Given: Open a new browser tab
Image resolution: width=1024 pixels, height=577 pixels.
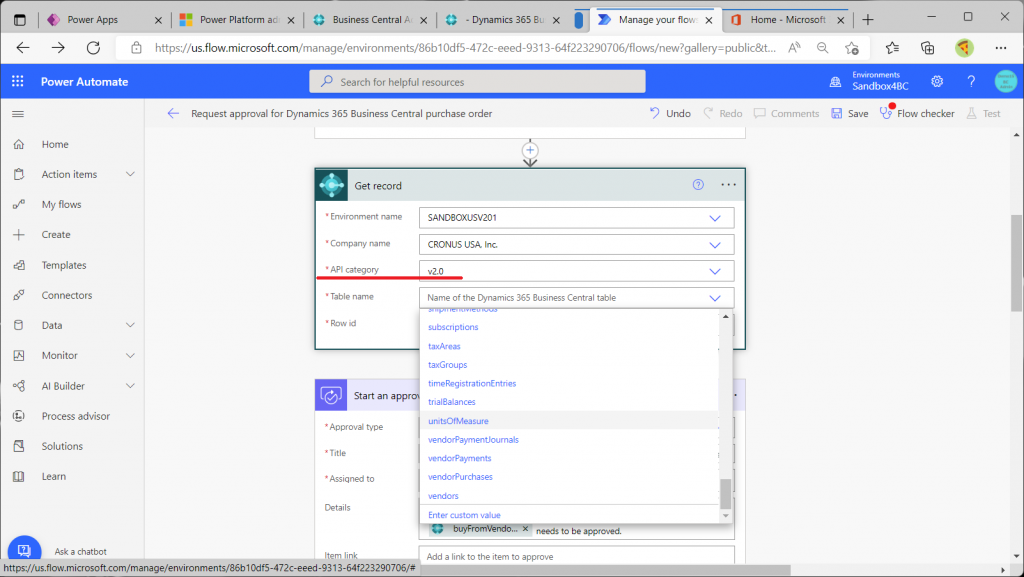Looking at the screenshot, I should coord(868,20).
